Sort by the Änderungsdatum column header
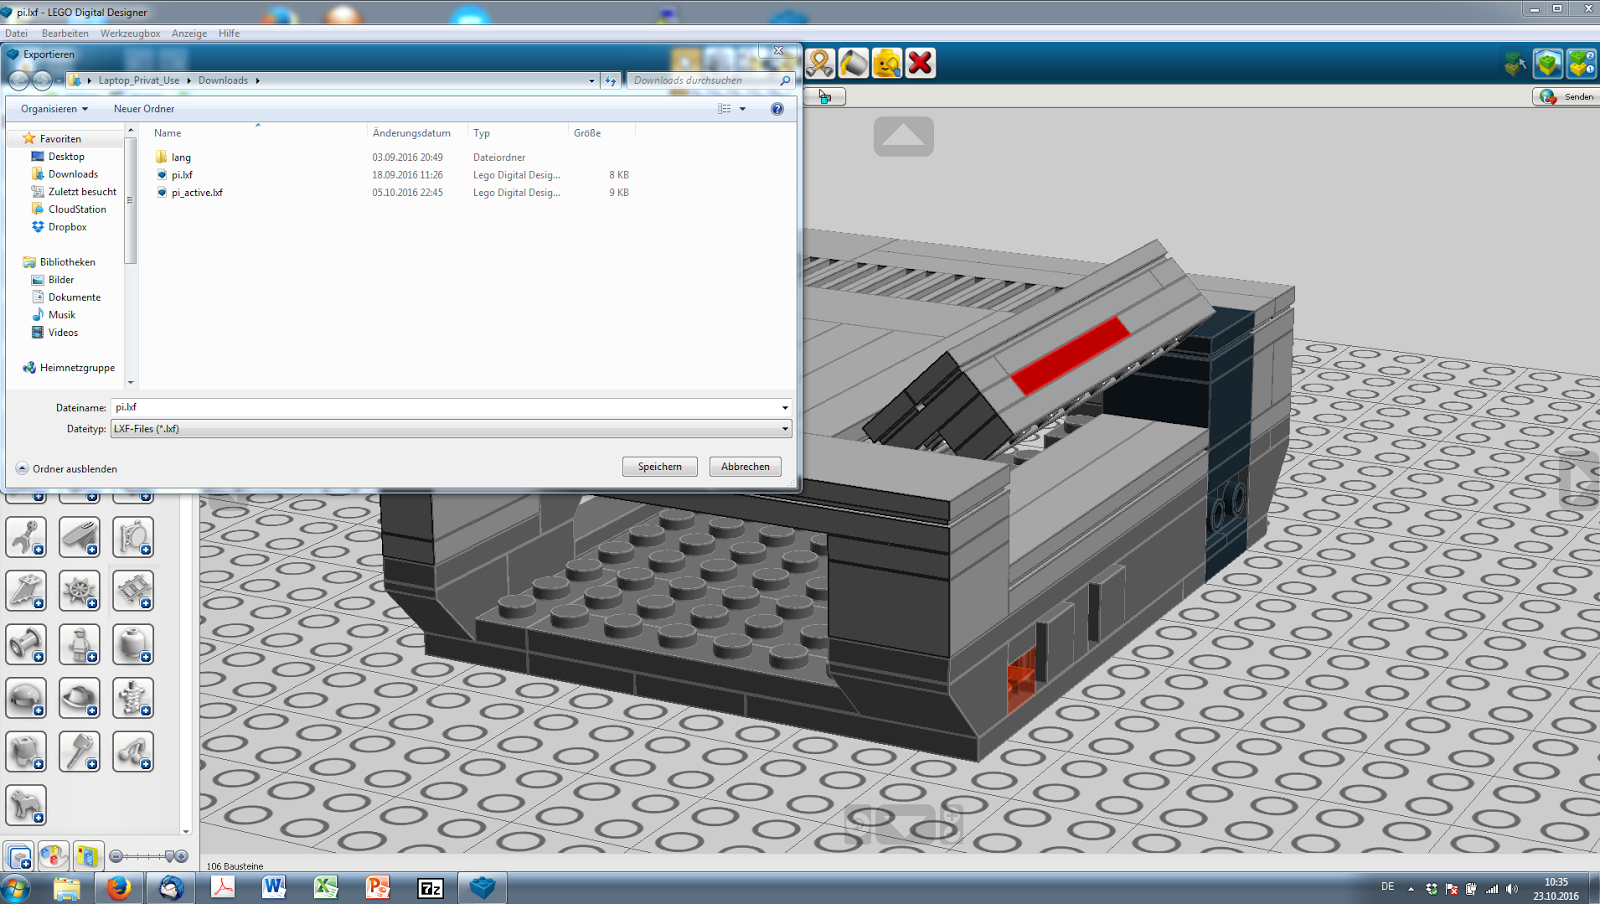This screenshot has height=904, width=1600. (x=412, y=133)
